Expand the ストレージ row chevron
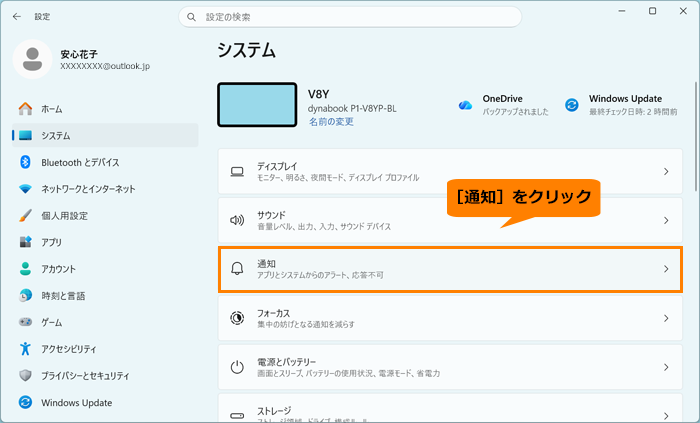This screenshot has height=423, width=700. point(666,415)
